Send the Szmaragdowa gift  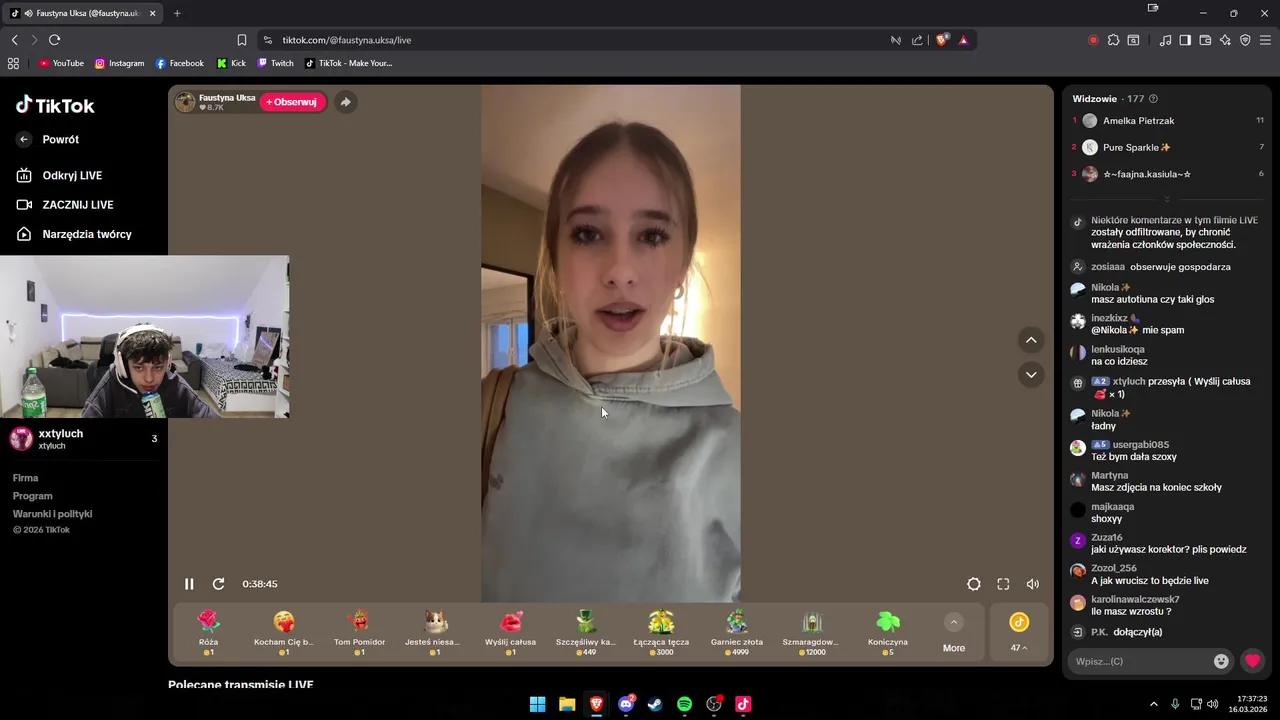(x=811, y=632)
